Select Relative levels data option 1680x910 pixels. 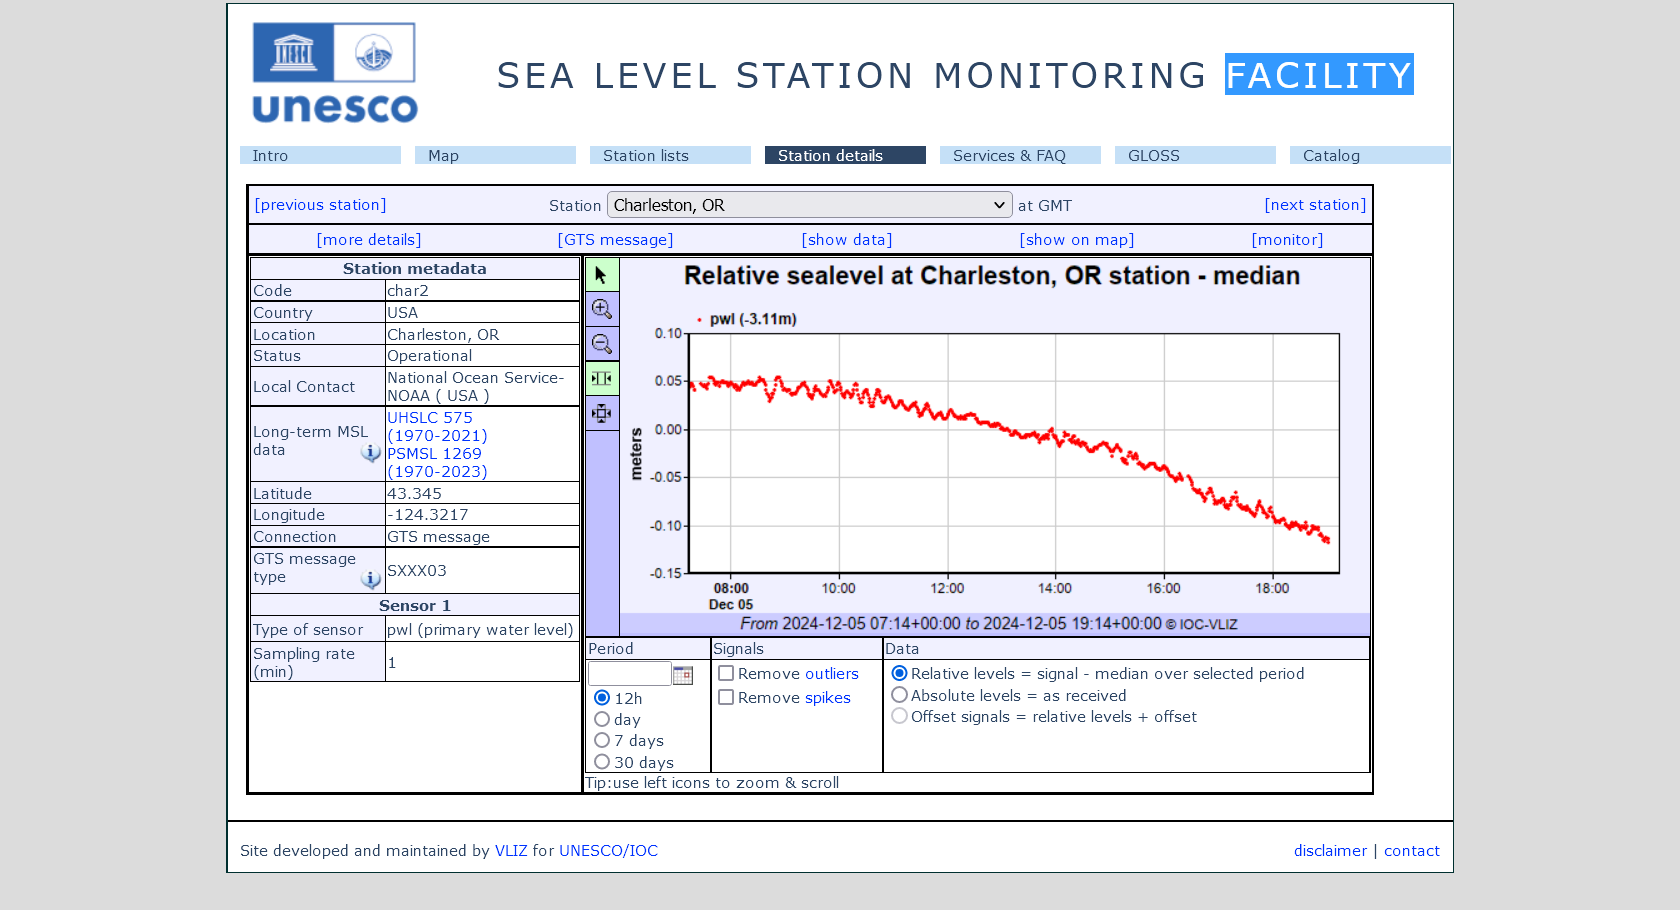pyautogui.click(x=899, y=674)
